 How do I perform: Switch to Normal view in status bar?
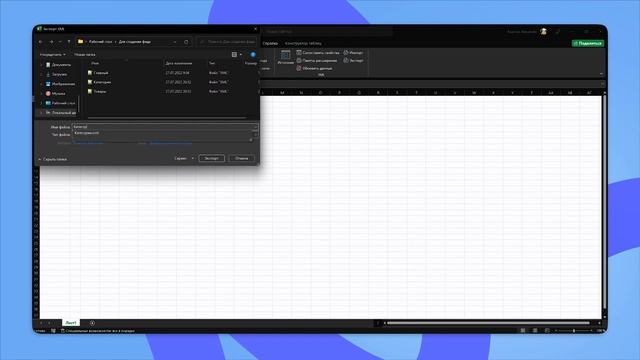pyautogui.click(x=523, y=331)
